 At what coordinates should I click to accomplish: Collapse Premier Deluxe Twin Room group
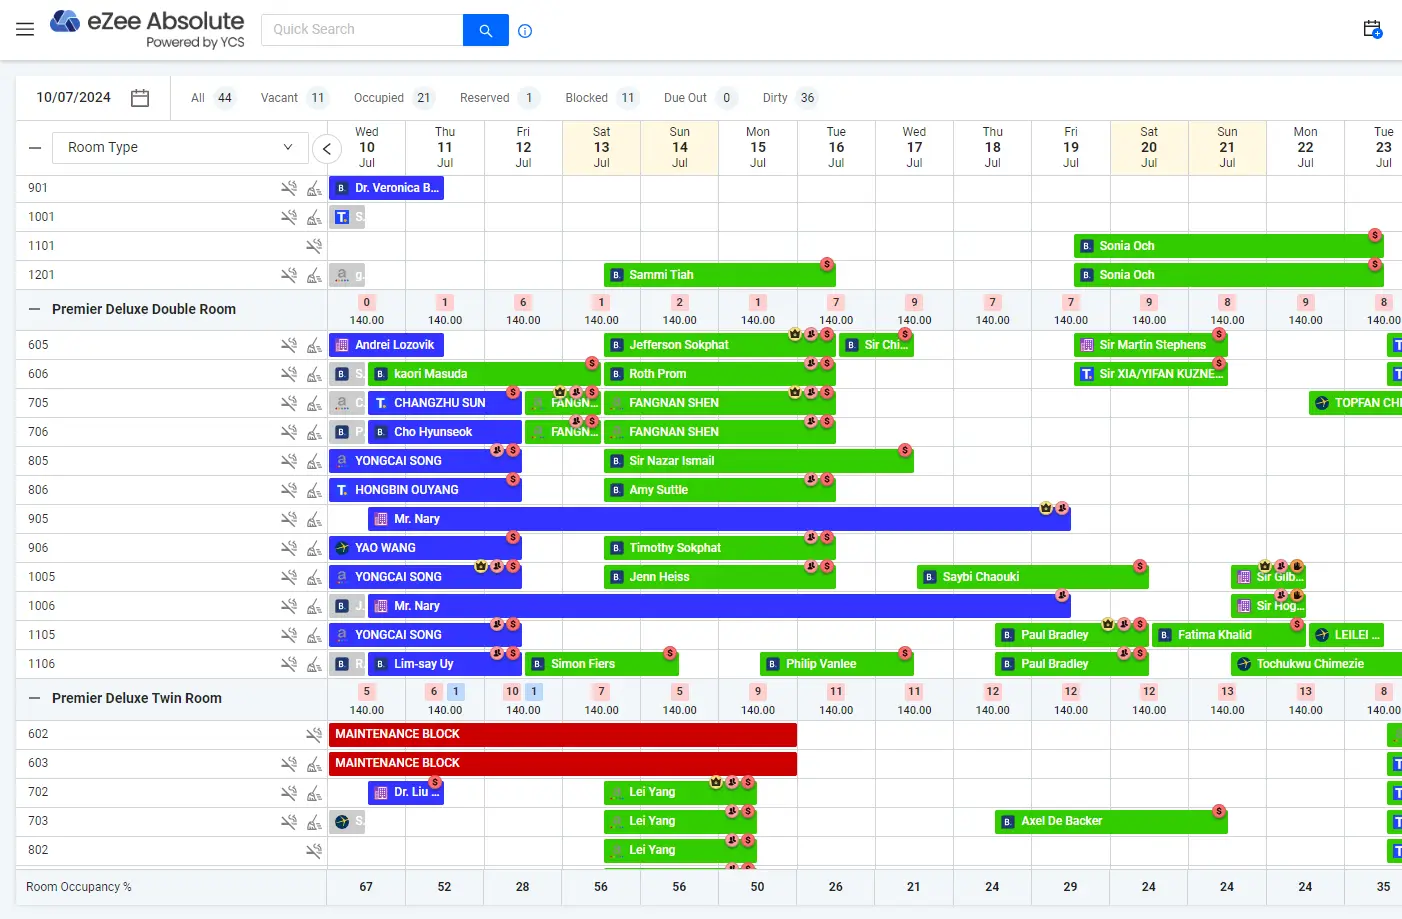tap(35, 698)
